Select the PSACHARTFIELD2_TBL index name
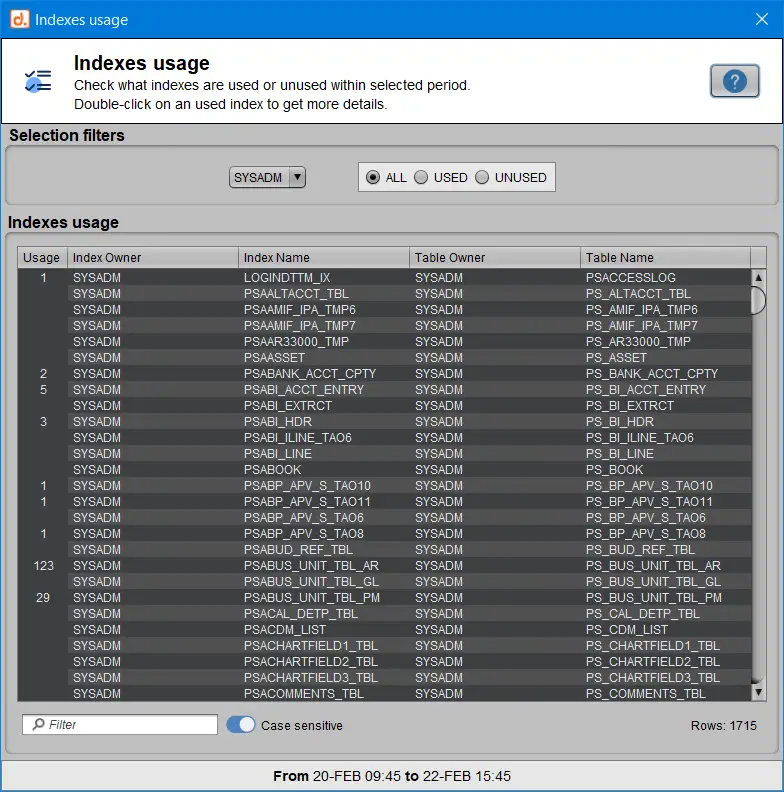 (x=311, y=662)
